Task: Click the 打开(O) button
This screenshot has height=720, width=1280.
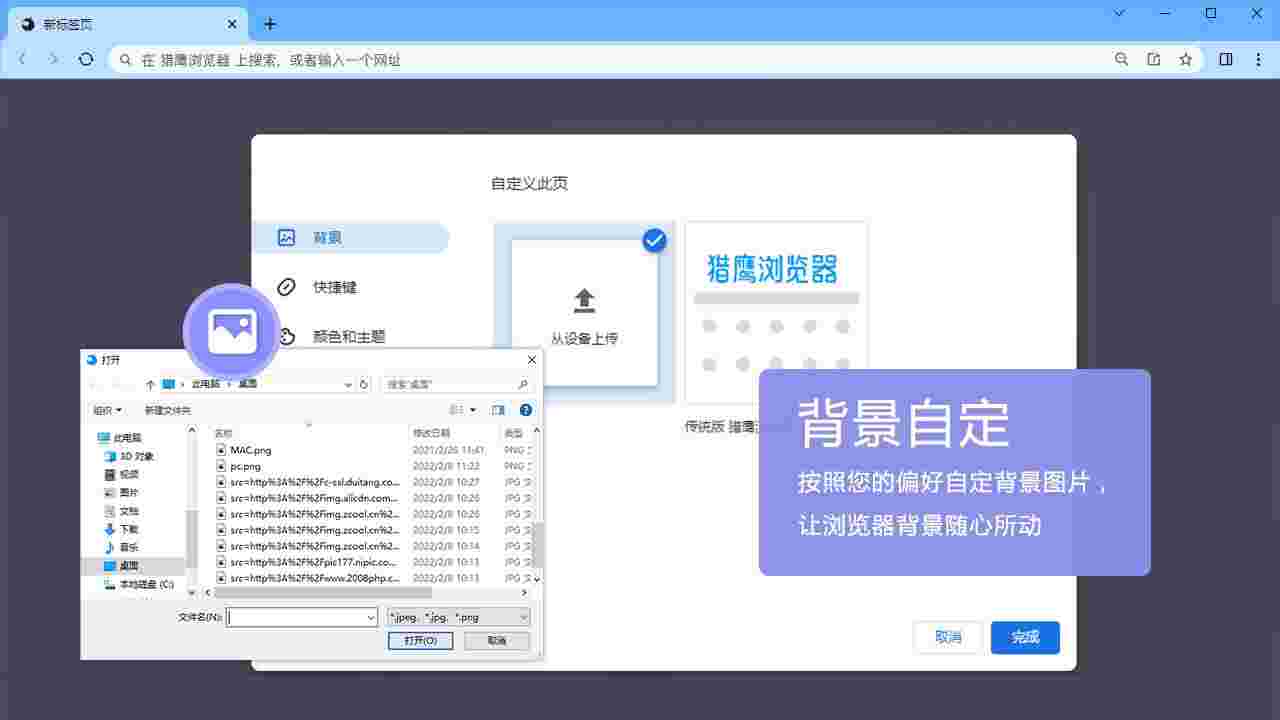Action: click(420, 641)
